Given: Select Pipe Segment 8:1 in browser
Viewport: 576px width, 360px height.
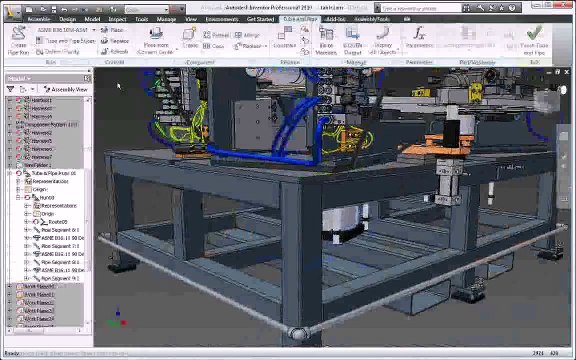Looking at the screenshot, I should (x=60, y=262).
